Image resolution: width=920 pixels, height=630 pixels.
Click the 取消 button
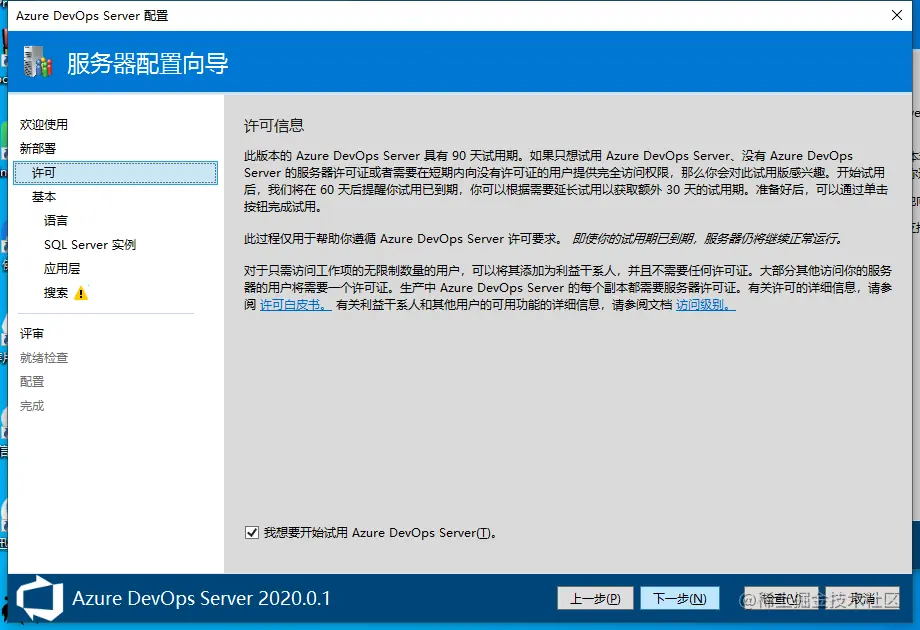tap(862, 598)
